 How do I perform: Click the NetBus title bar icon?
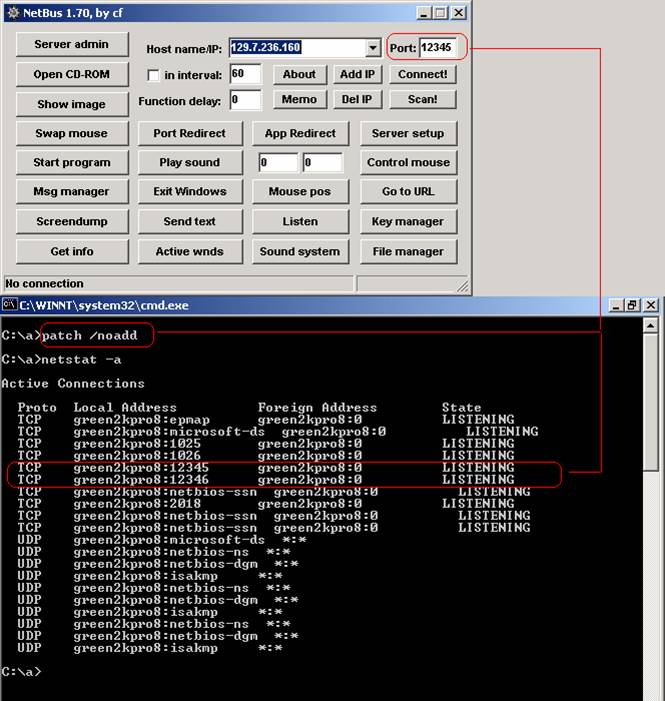(x=10, y=13)
